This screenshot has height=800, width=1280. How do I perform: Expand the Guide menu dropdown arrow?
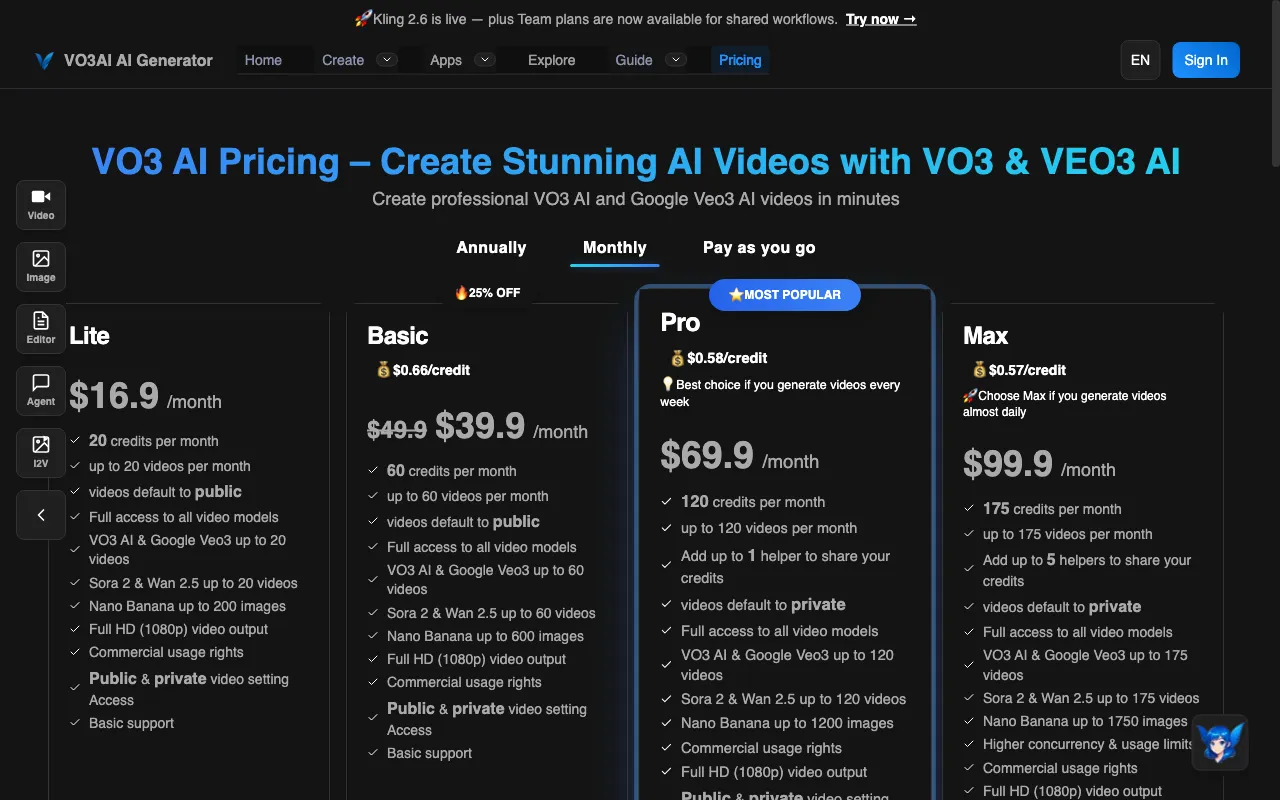tap(676, 60)
